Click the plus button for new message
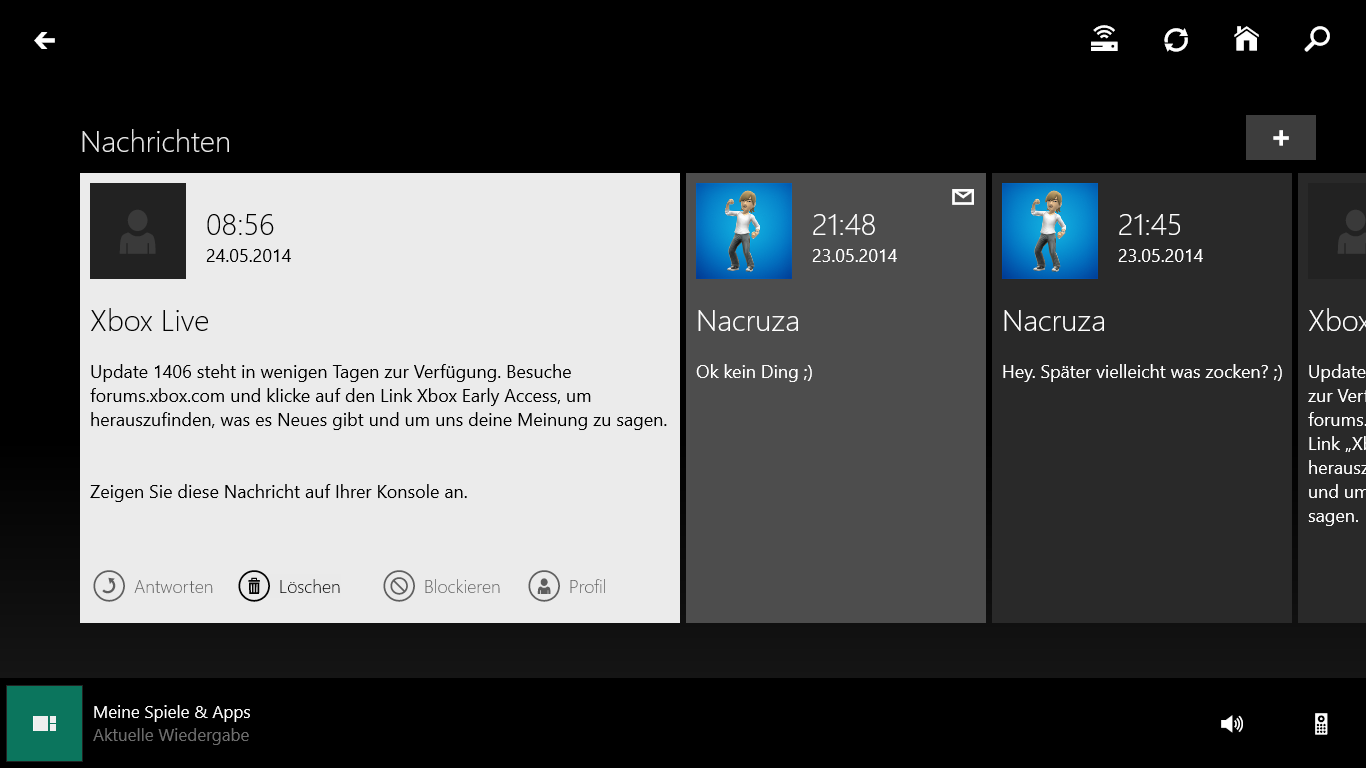The height and width of the screenshot is (768, 1366). (x=1280, y=138)
